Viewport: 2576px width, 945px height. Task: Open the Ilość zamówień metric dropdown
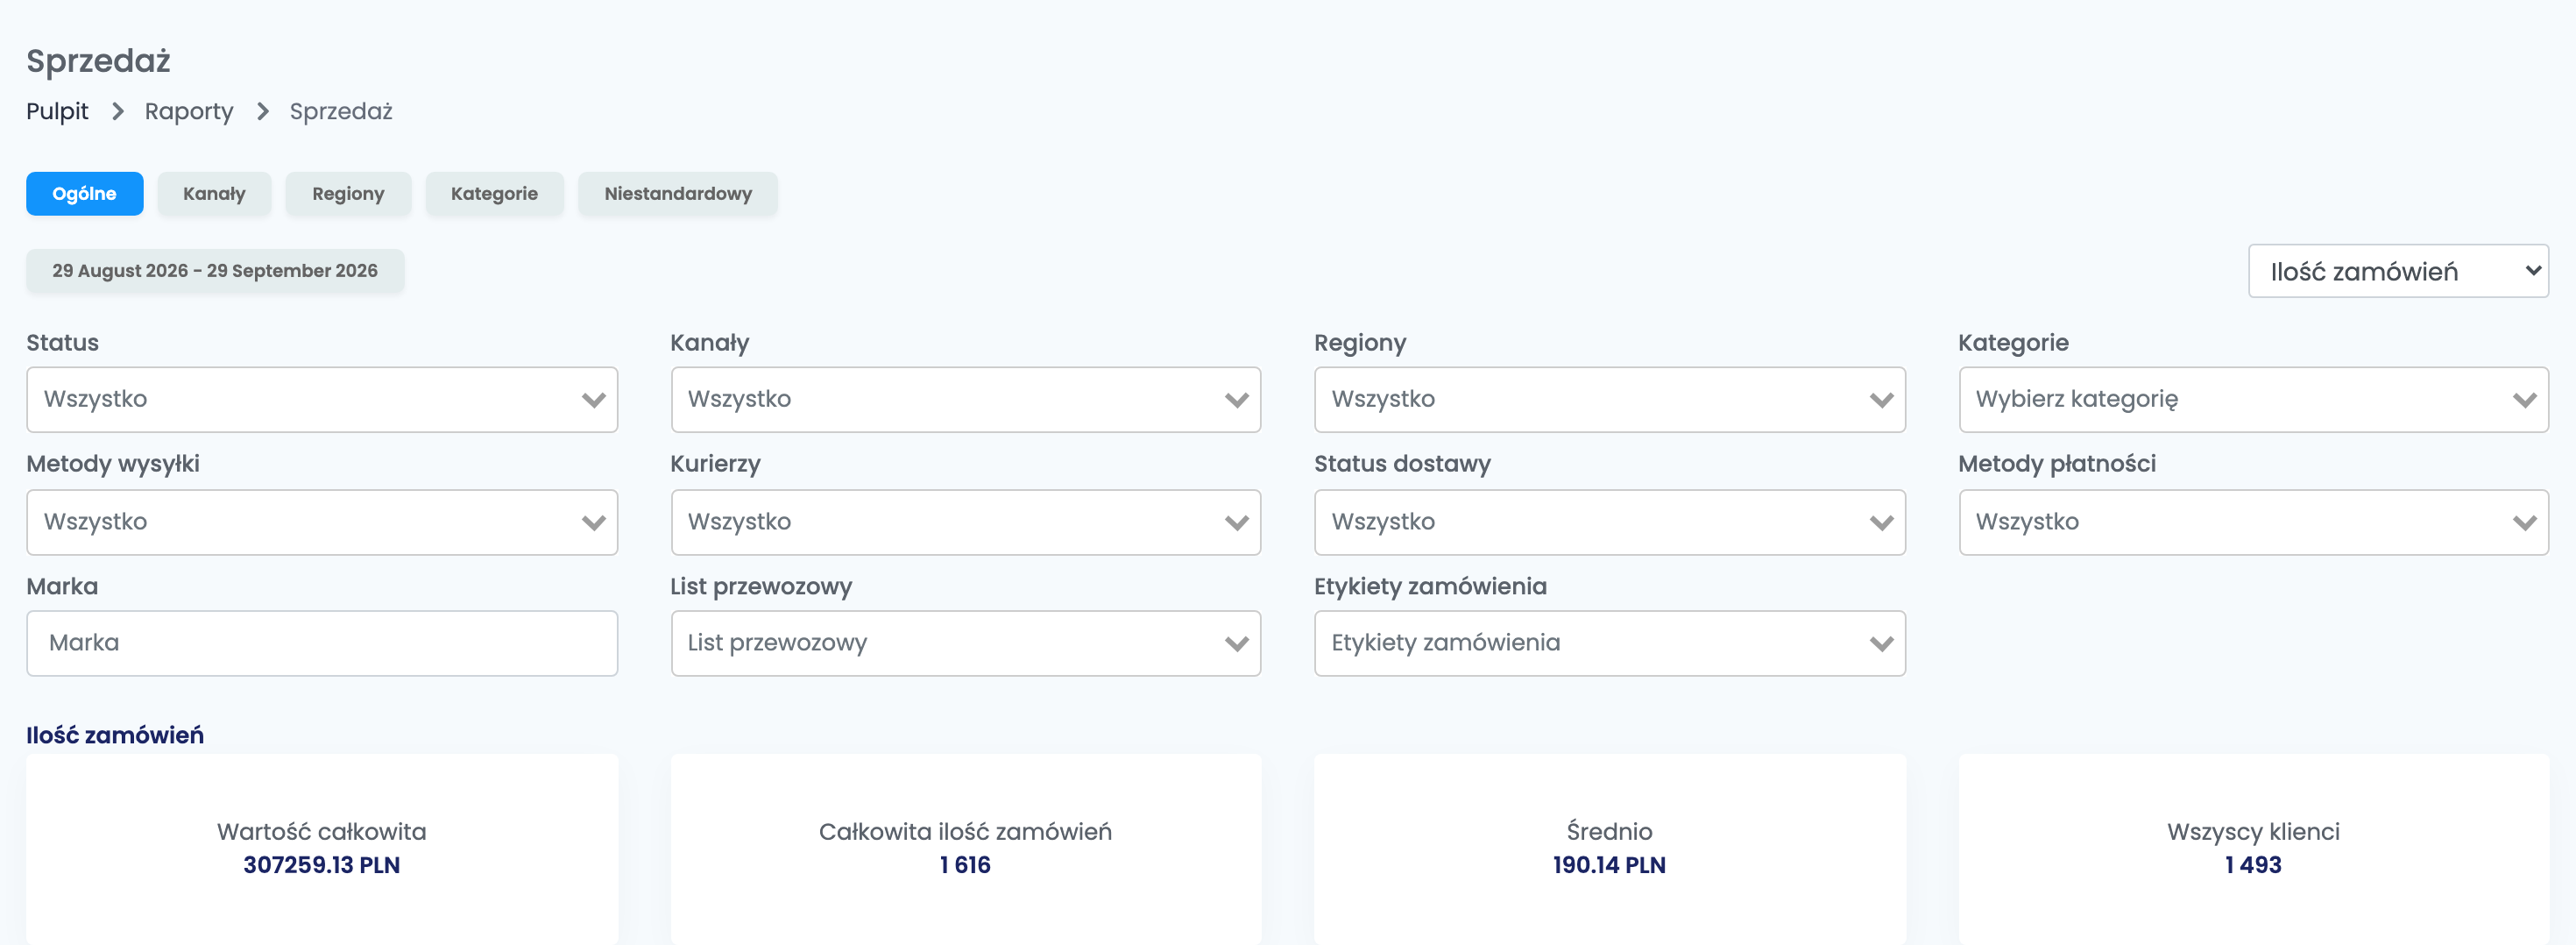(x=2398, y=271)
